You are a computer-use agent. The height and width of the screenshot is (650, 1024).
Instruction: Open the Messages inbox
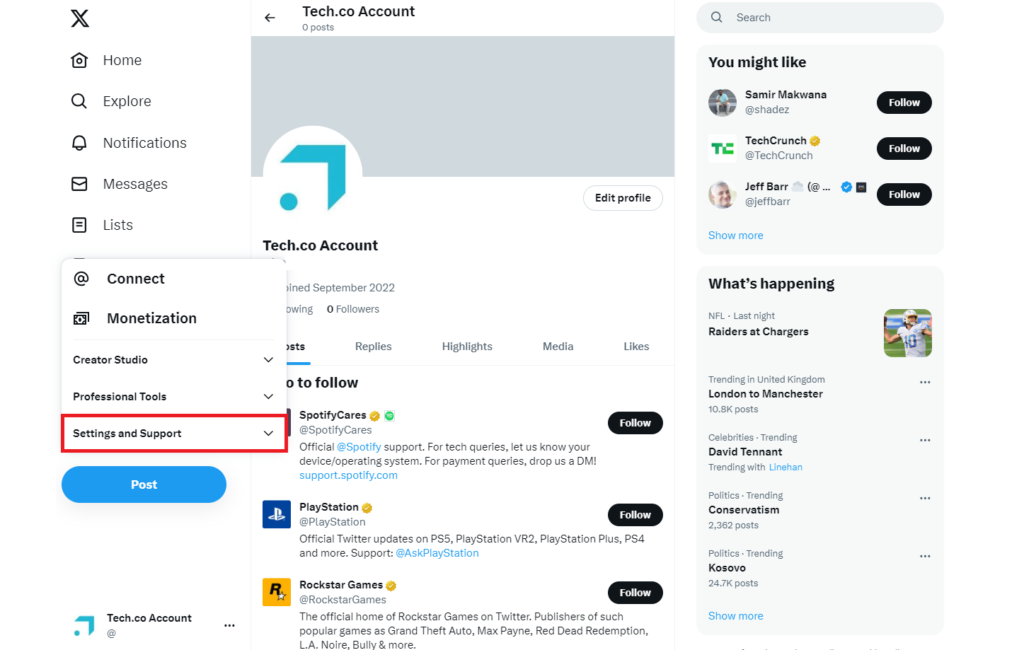pyautogui.click(x=135, y=183)
